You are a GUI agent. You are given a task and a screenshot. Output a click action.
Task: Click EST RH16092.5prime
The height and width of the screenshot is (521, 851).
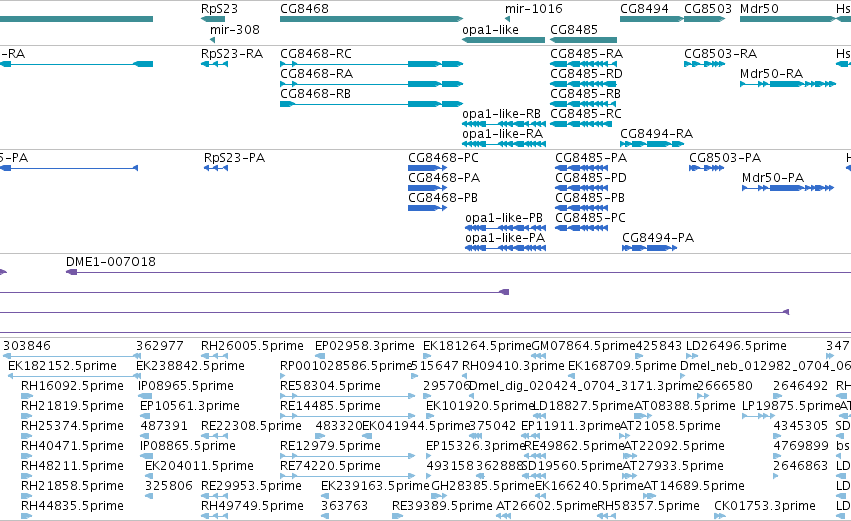click(72, 386)
